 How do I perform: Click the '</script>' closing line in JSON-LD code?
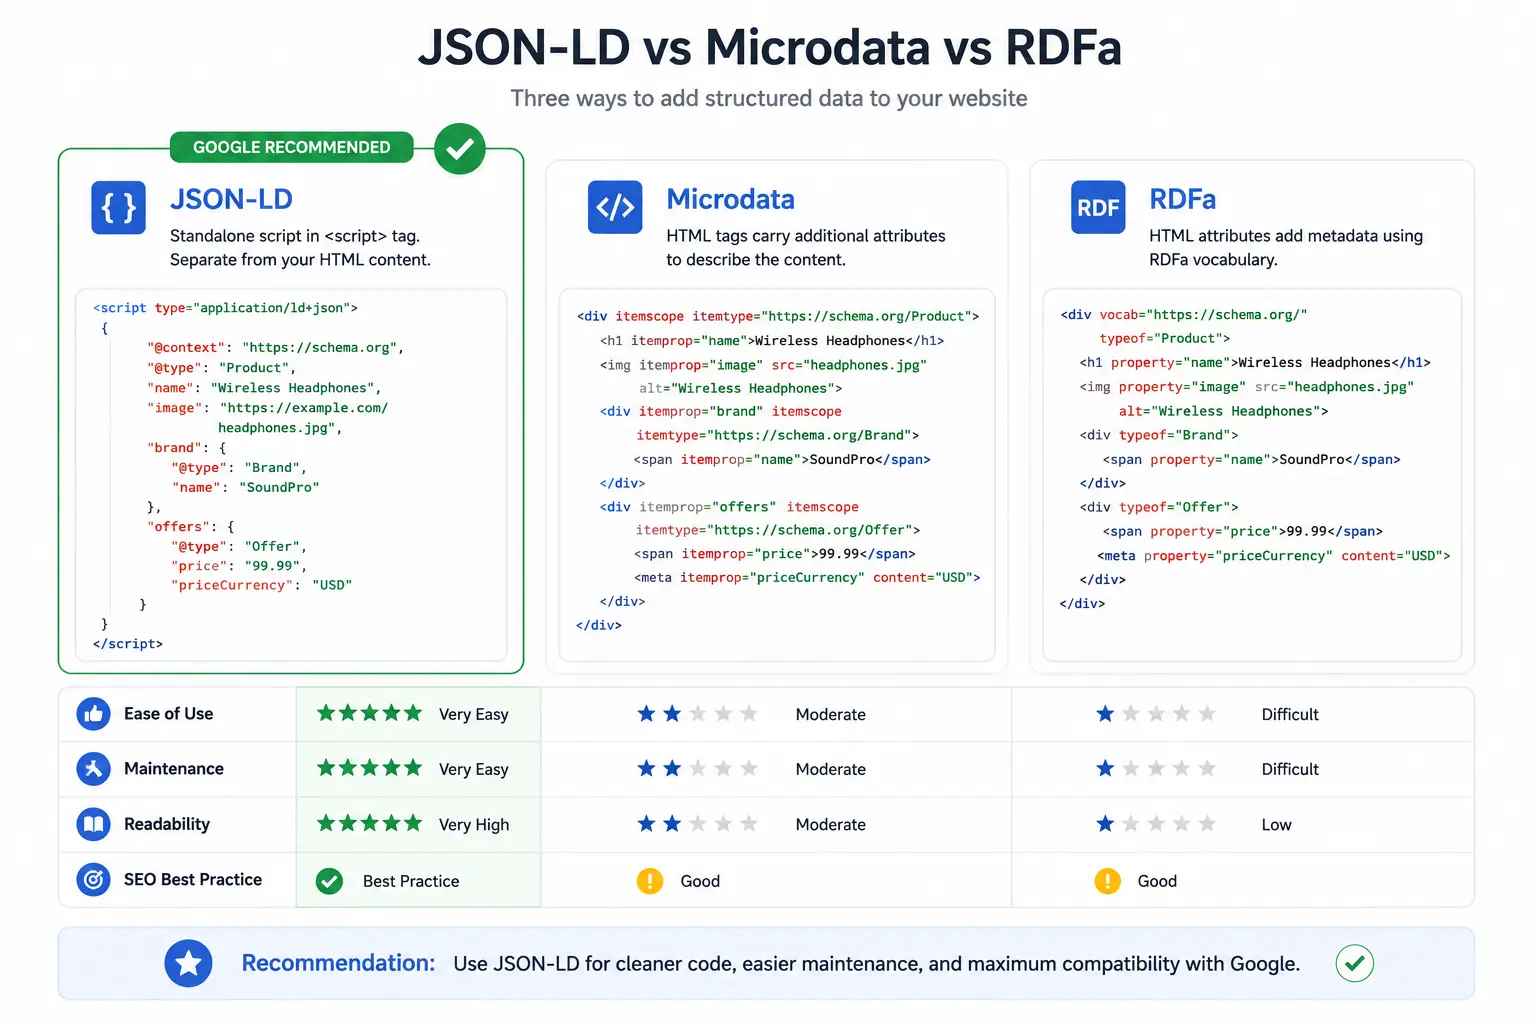click(x=128, y=644)
